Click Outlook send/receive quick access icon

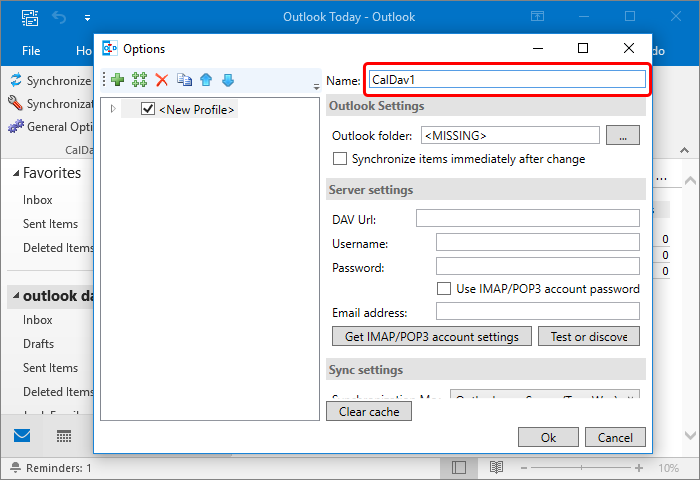(30, 17)
